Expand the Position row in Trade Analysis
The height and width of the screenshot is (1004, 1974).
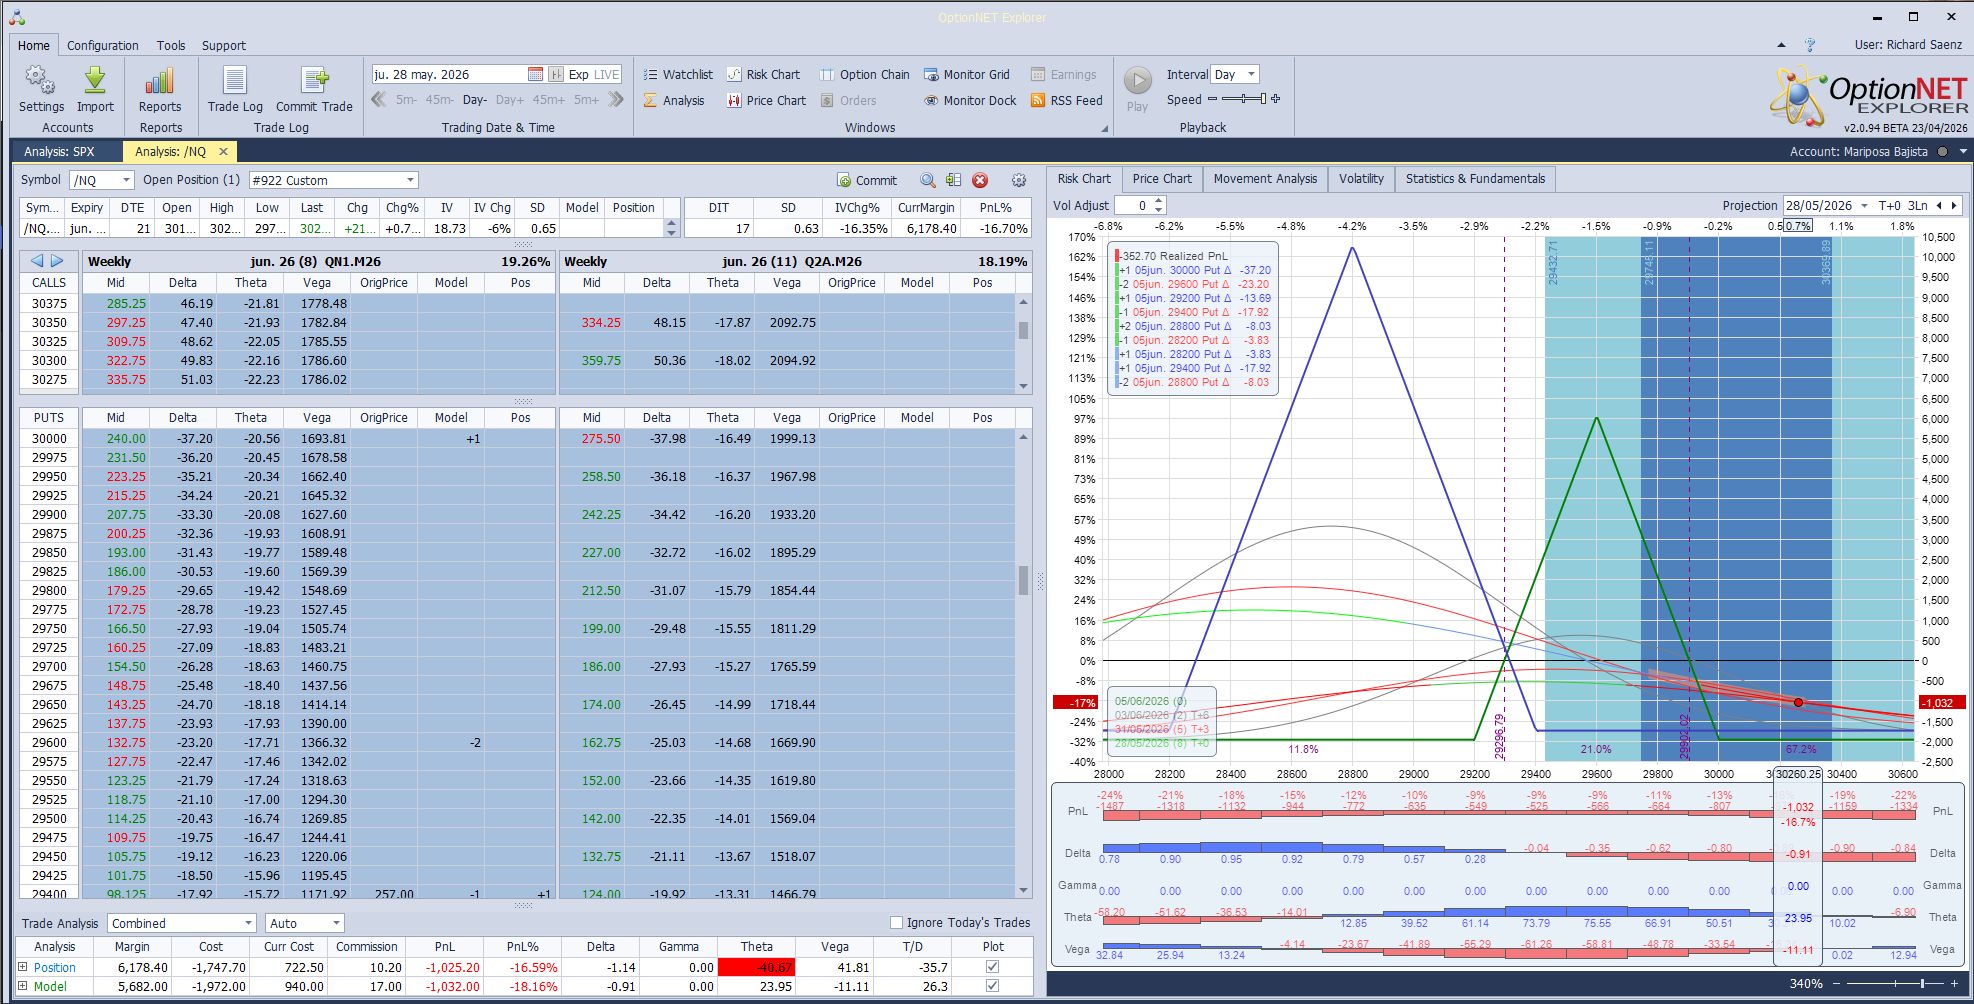[23, 967]
